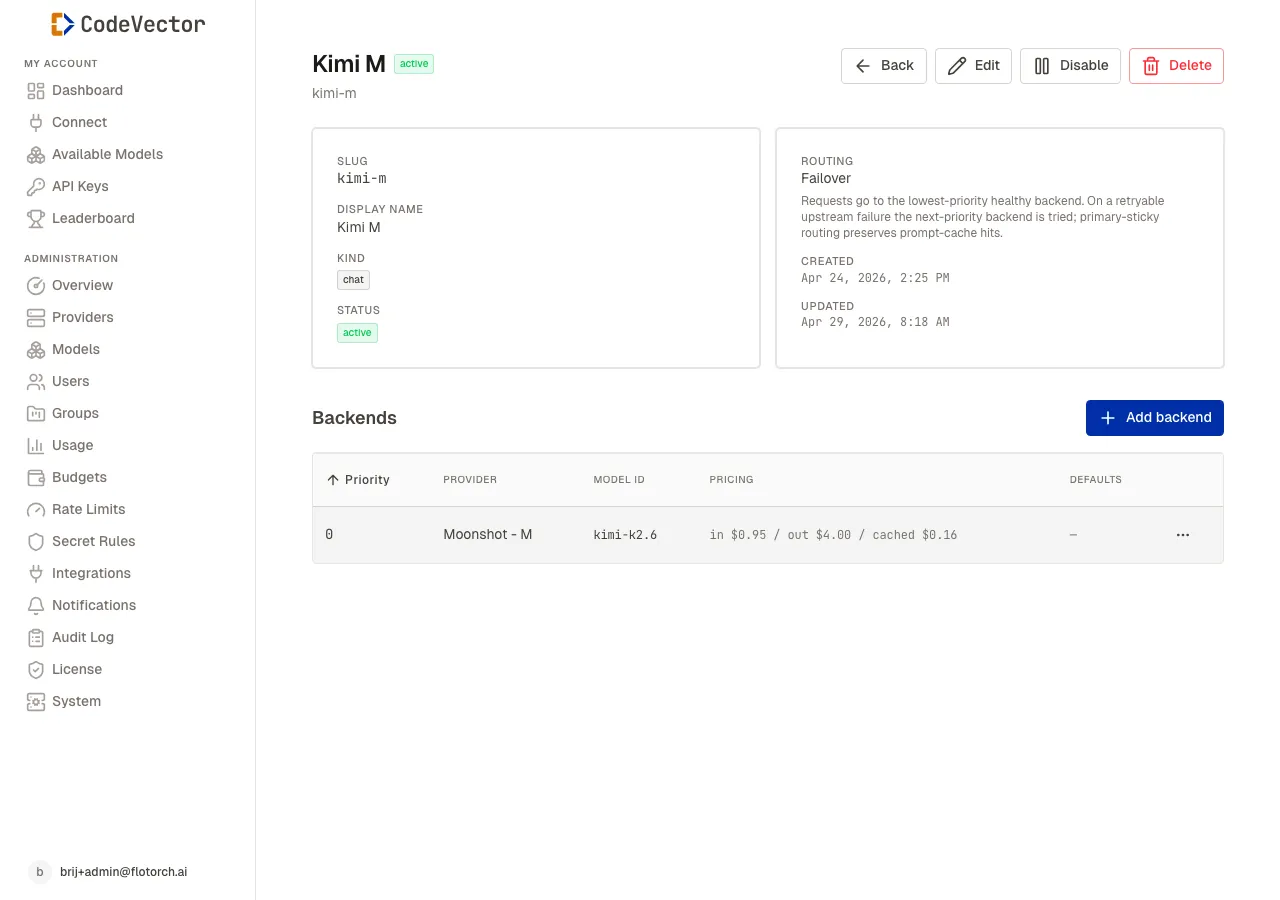This screenshot has height=900, width=1280.
Task: Click the Back button
Action: click(884, 66)
